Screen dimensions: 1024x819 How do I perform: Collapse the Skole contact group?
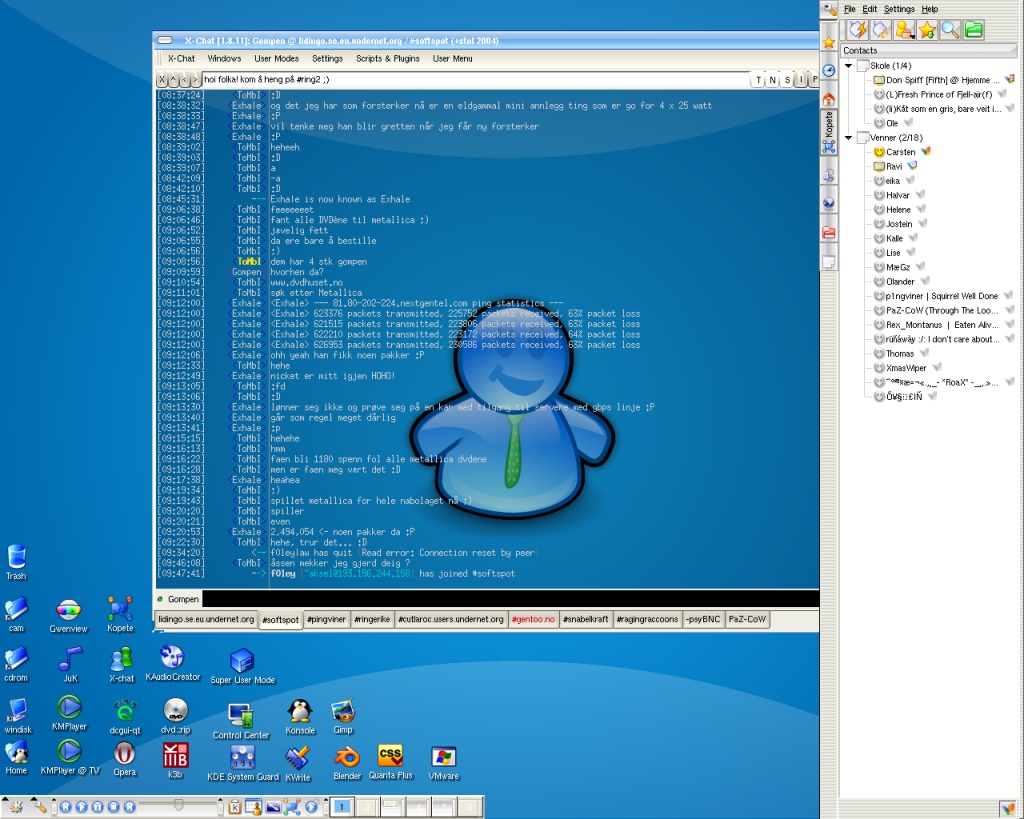point(848,66)
